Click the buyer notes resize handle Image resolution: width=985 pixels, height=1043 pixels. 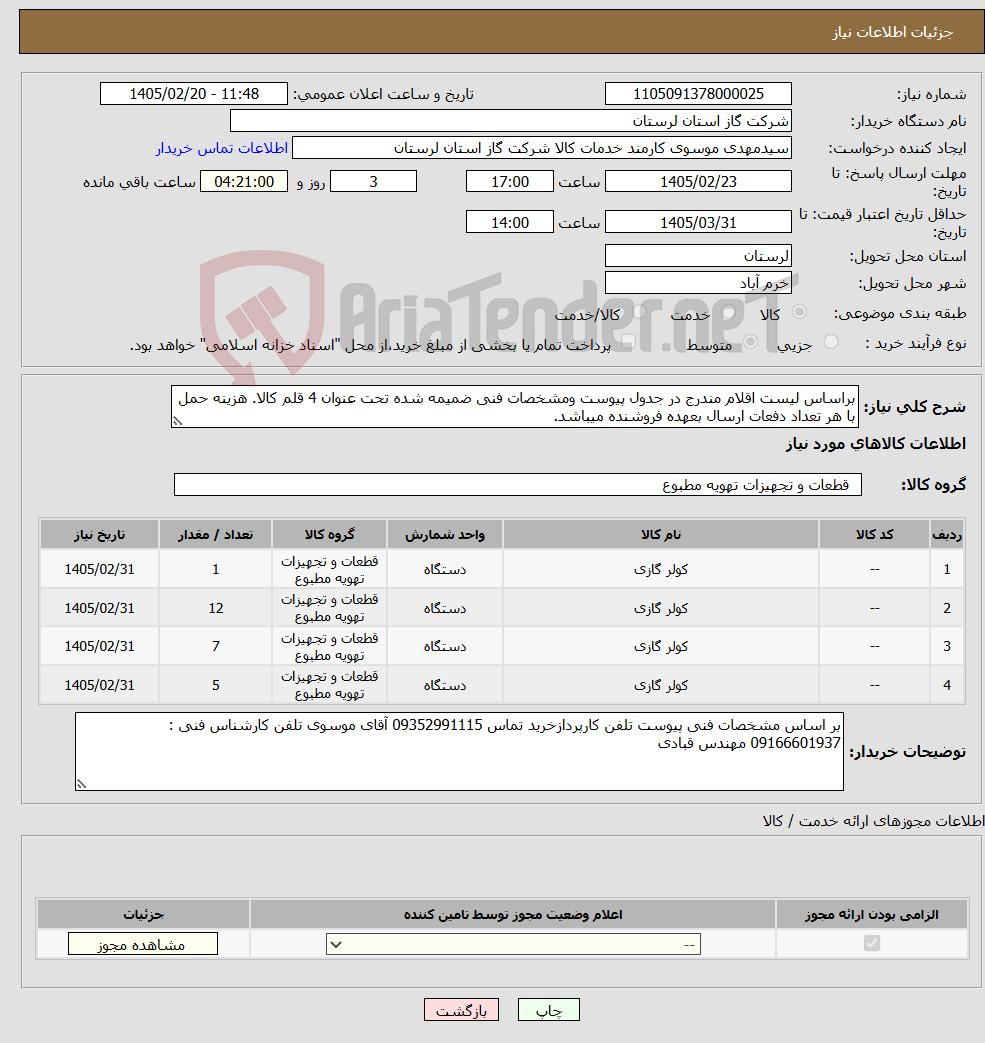coord(81,784)
